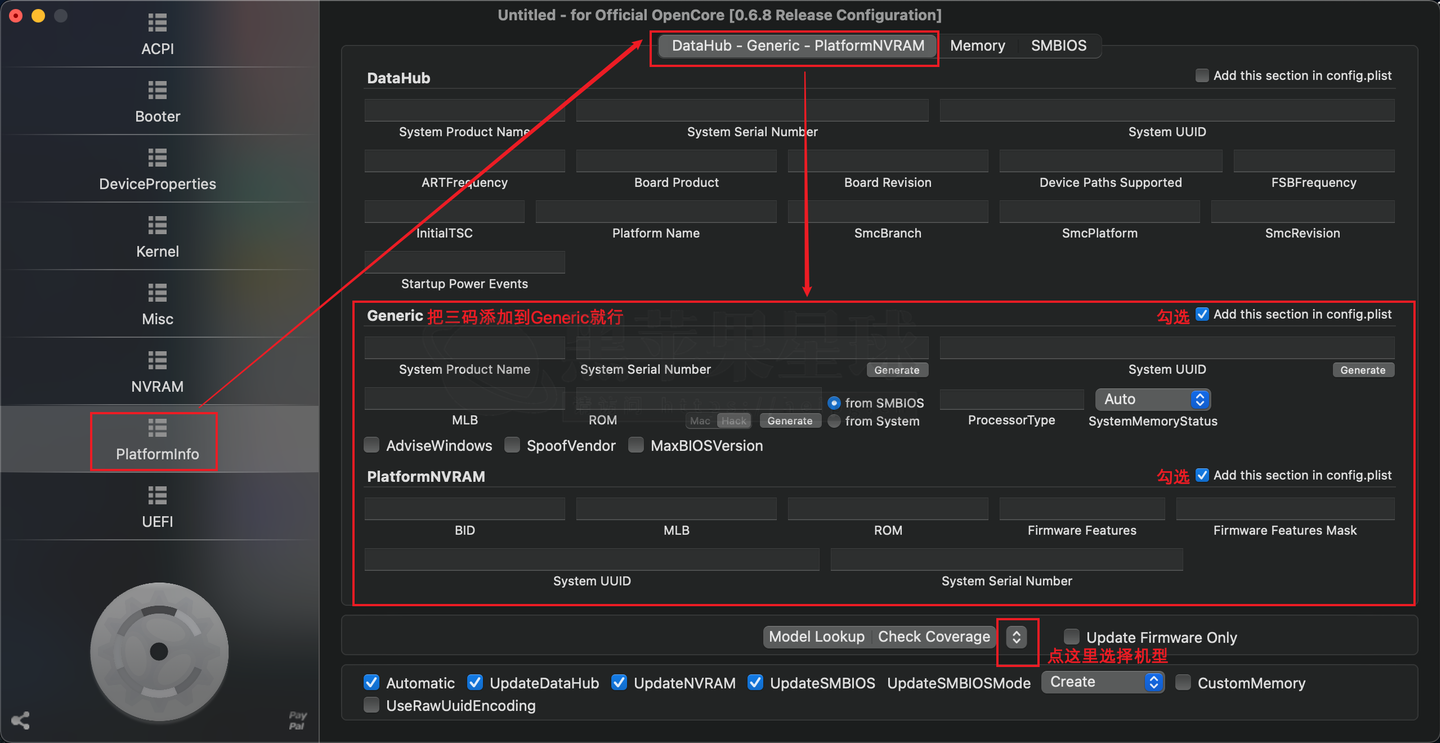Image resolution: width=1440 pixels, height=743 pixels.
Task: Click the Platform Name field
Action: 656,211
